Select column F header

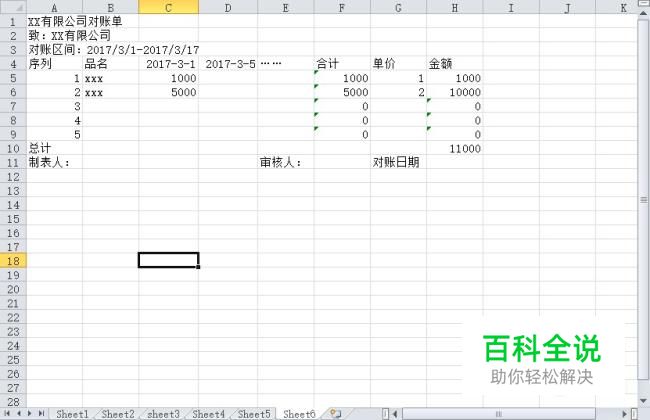pyautogui.click(x=342, y=7)
